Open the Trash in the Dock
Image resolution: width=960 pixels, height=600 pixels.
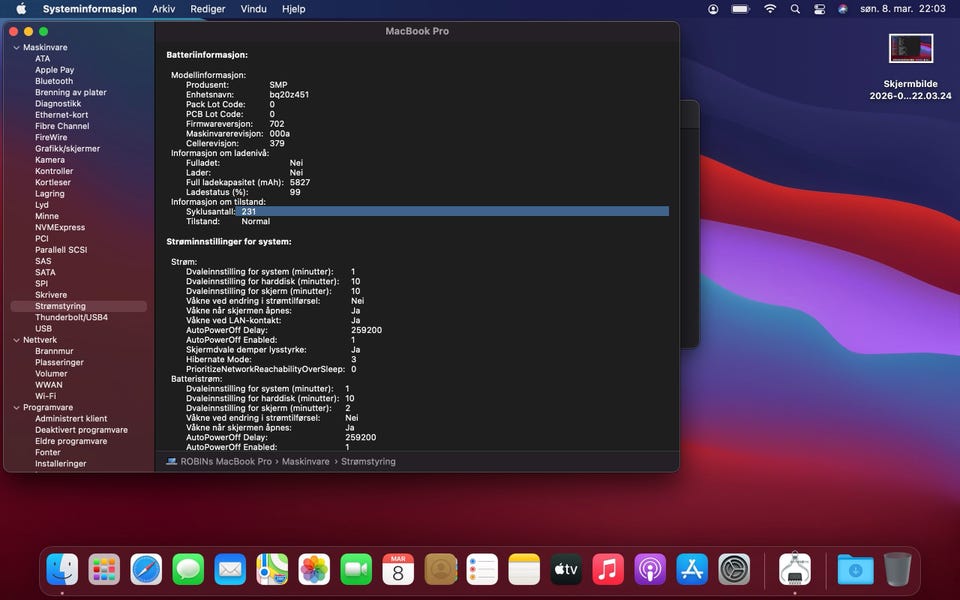coord(897,569)
